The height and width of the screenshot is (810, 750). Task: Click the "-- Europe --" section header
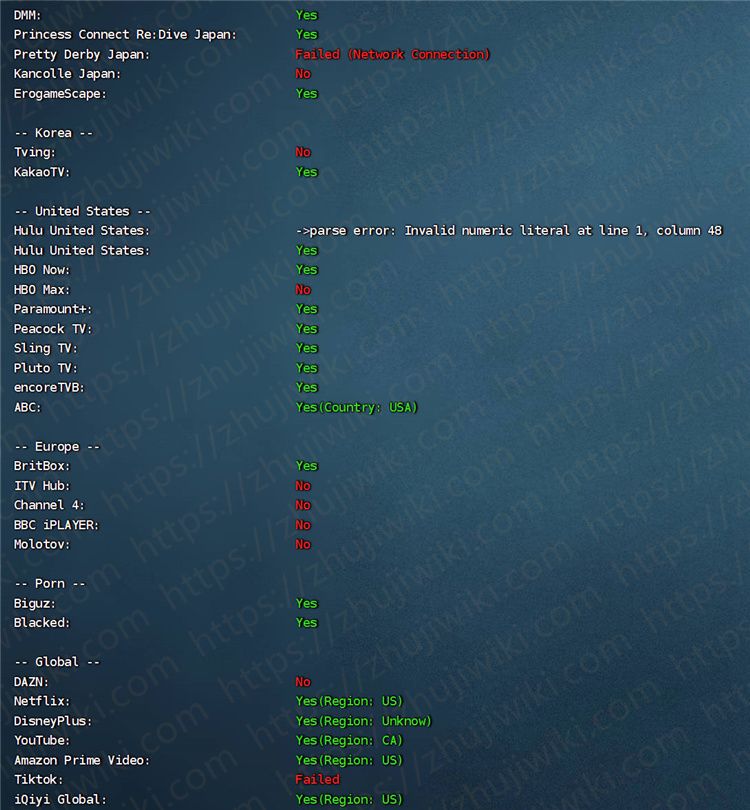point(57,446)
